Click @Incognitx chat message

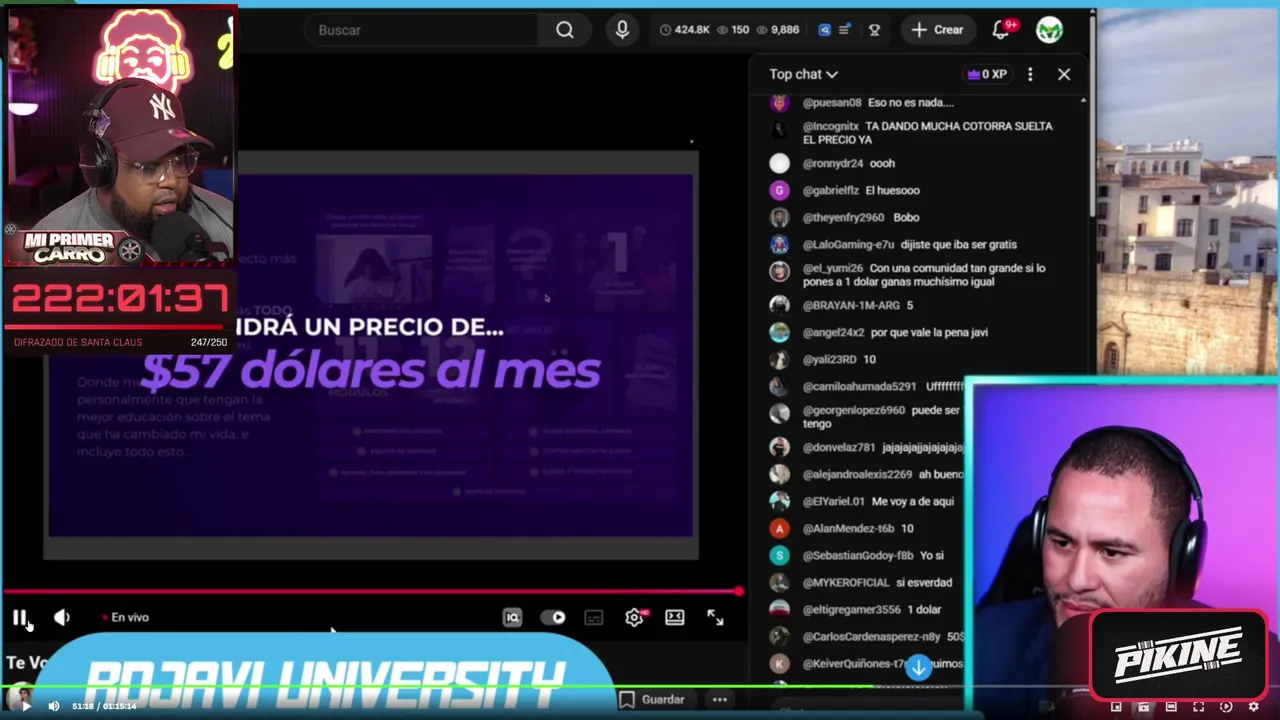point(927,133)
